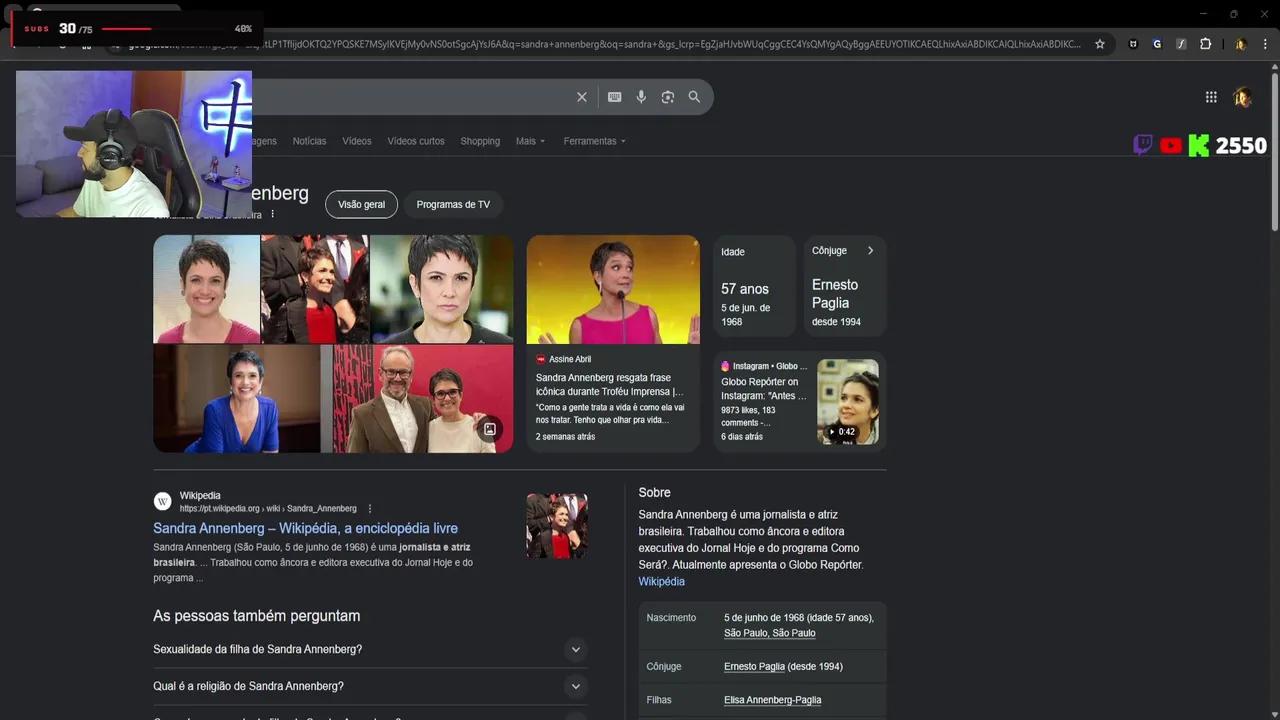This screenshot has height=720, width=1280.
Task: Start a voice search with the microphone
Action: (x=641, y=97)
